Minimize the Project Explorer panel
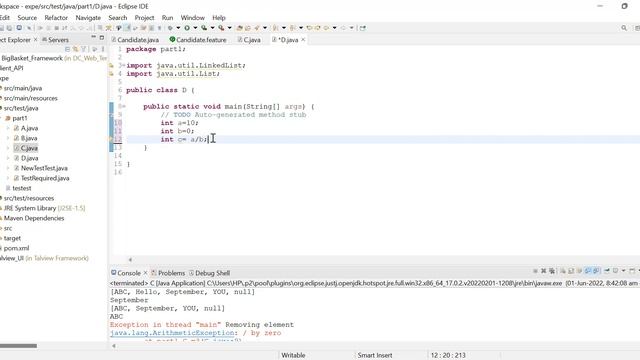 [x=93, y=38]
